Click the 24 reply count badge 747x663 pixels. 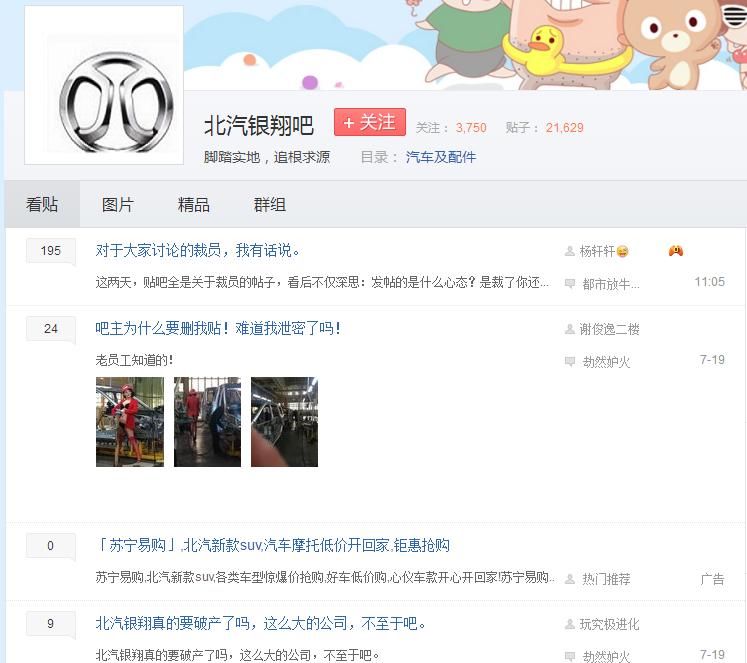[x=50, y=328]
